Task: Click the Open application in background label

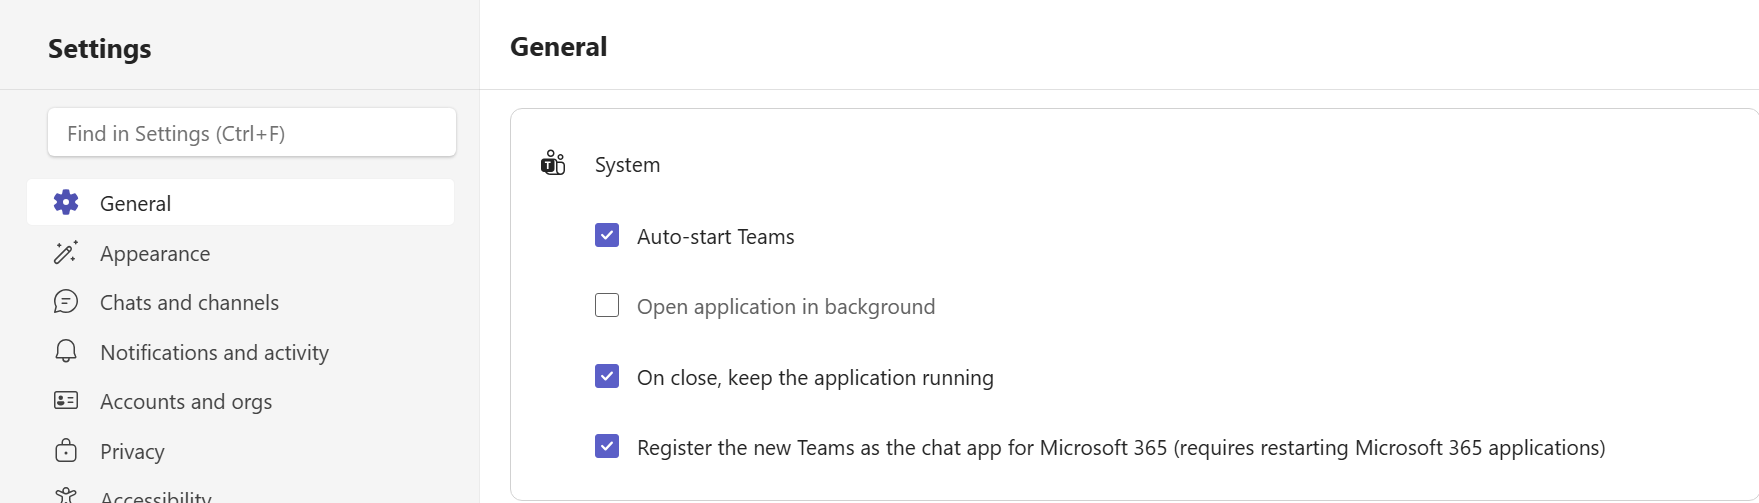Action: pyautogui.click(x=786, y=307)
